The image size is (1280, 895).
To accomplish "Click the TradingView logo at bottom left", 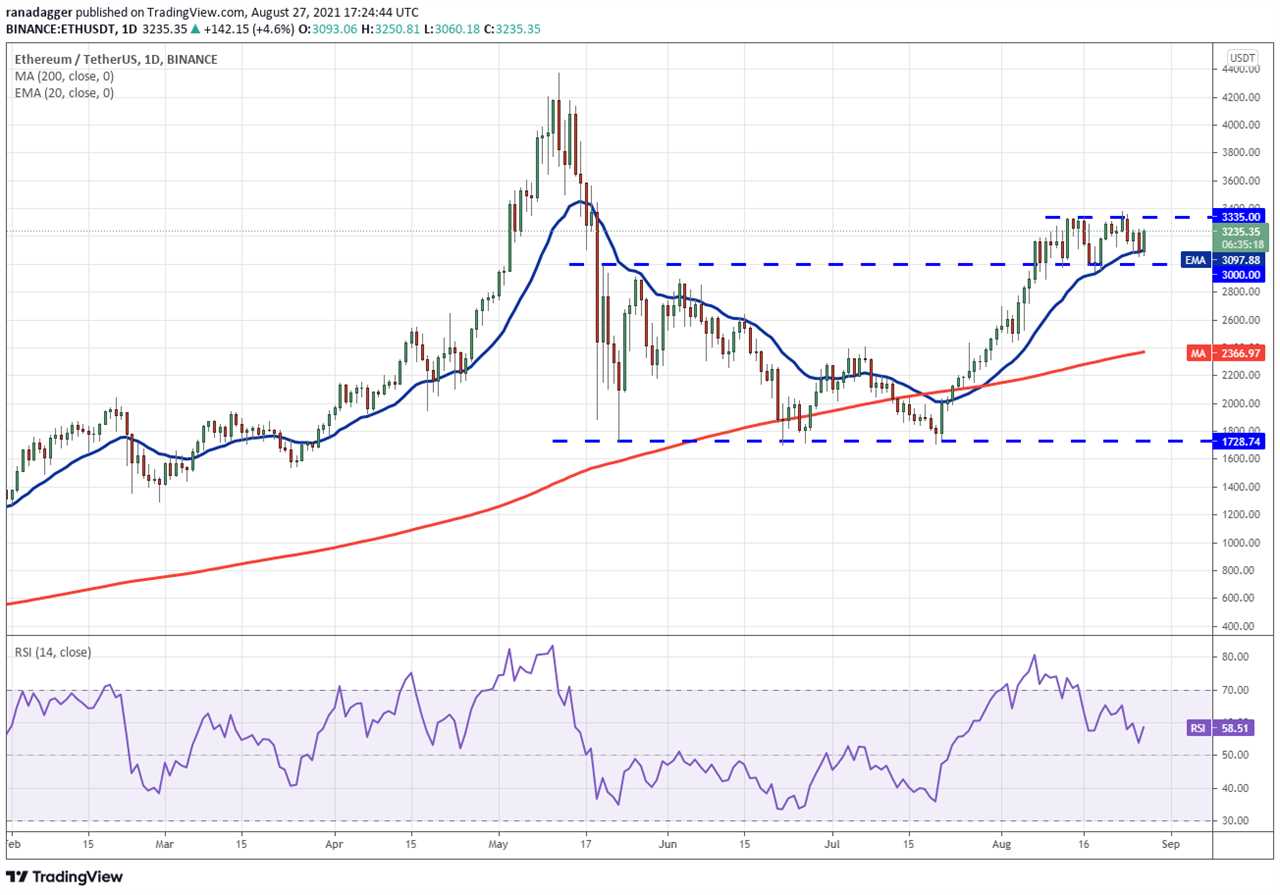I will point(65,877).
